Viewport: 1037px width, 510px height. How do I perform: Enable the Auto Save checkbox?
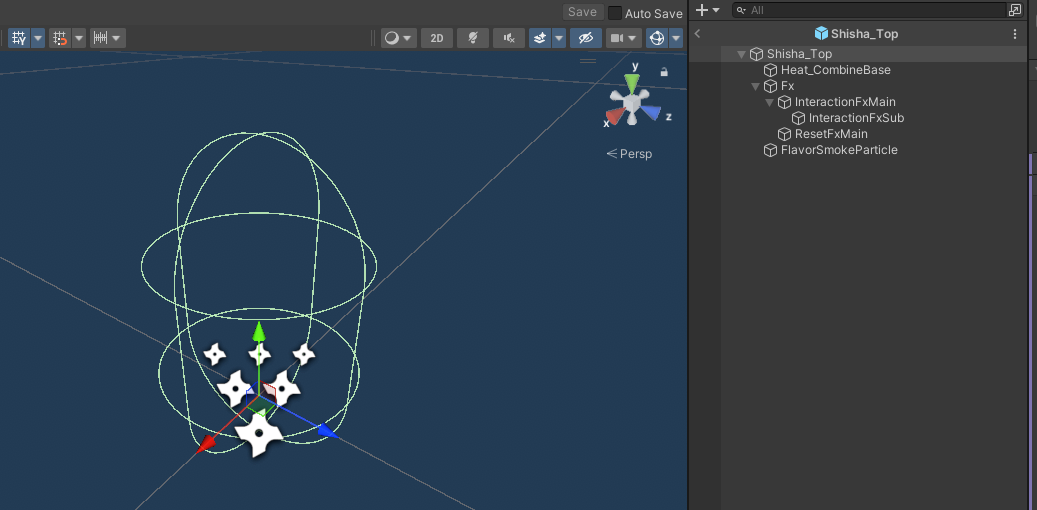(615, 13)
